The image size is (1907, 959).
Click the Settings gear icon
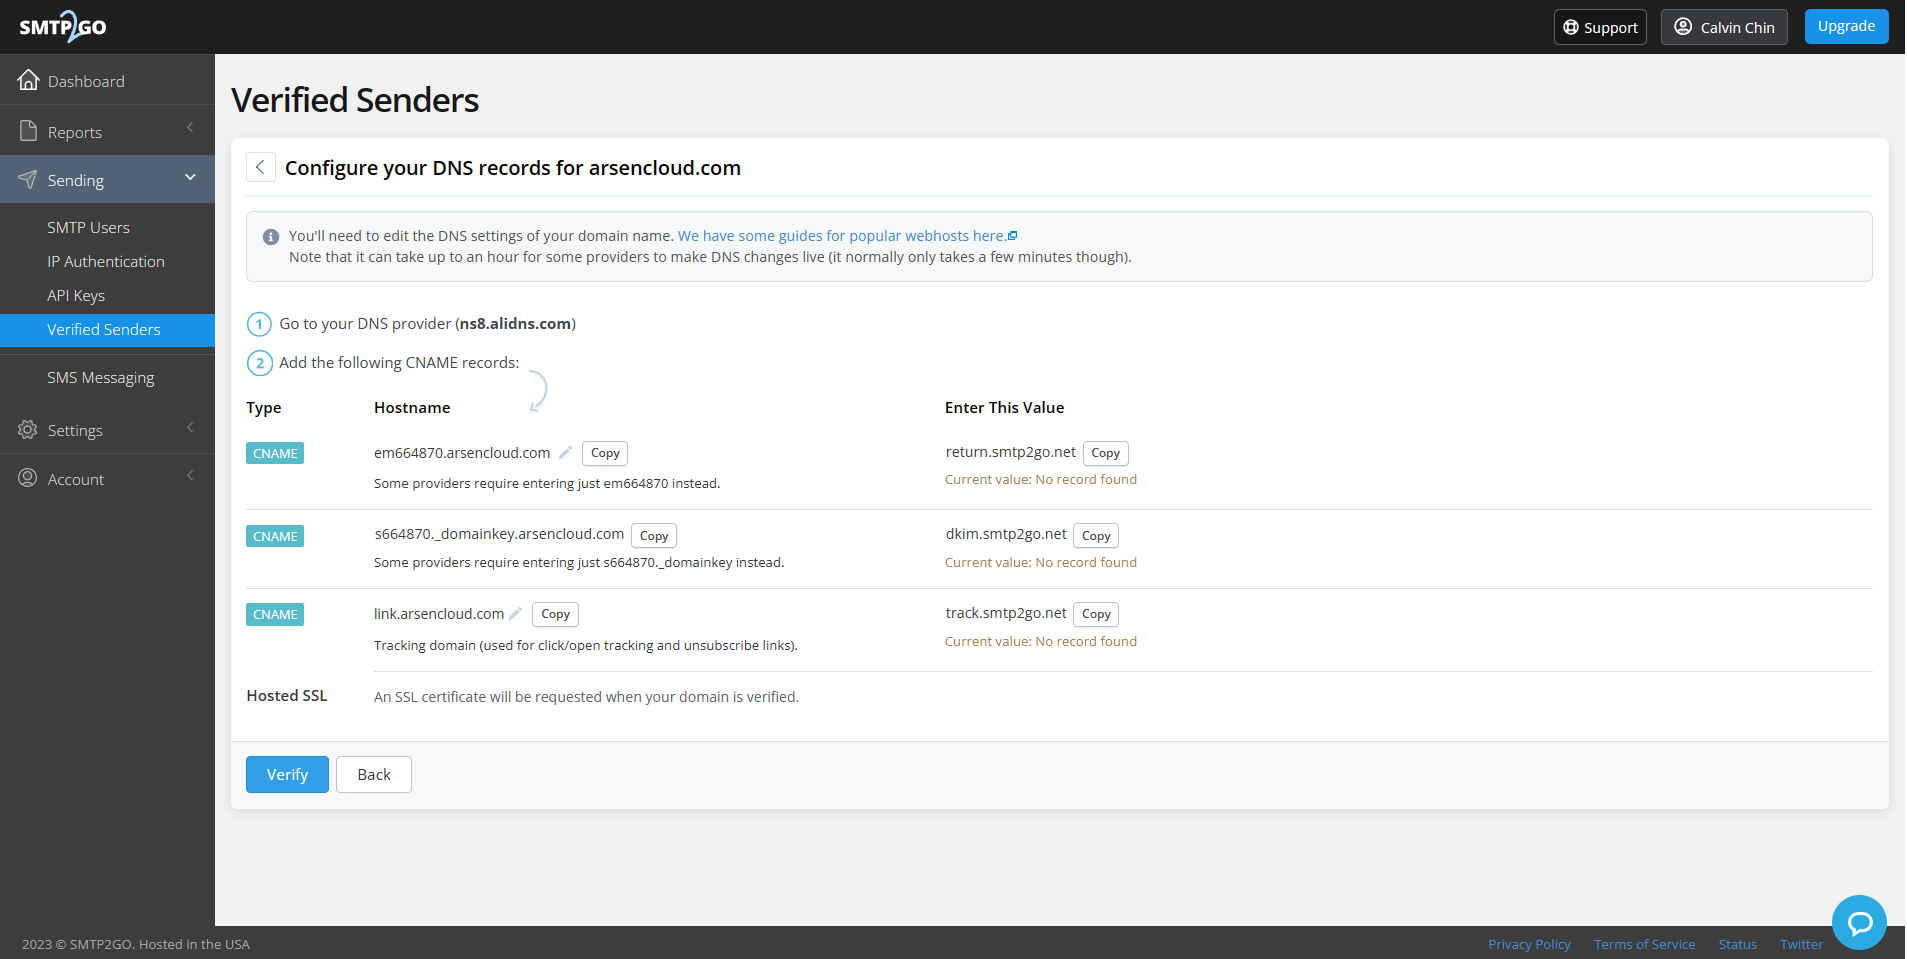[x=28, y=429]
